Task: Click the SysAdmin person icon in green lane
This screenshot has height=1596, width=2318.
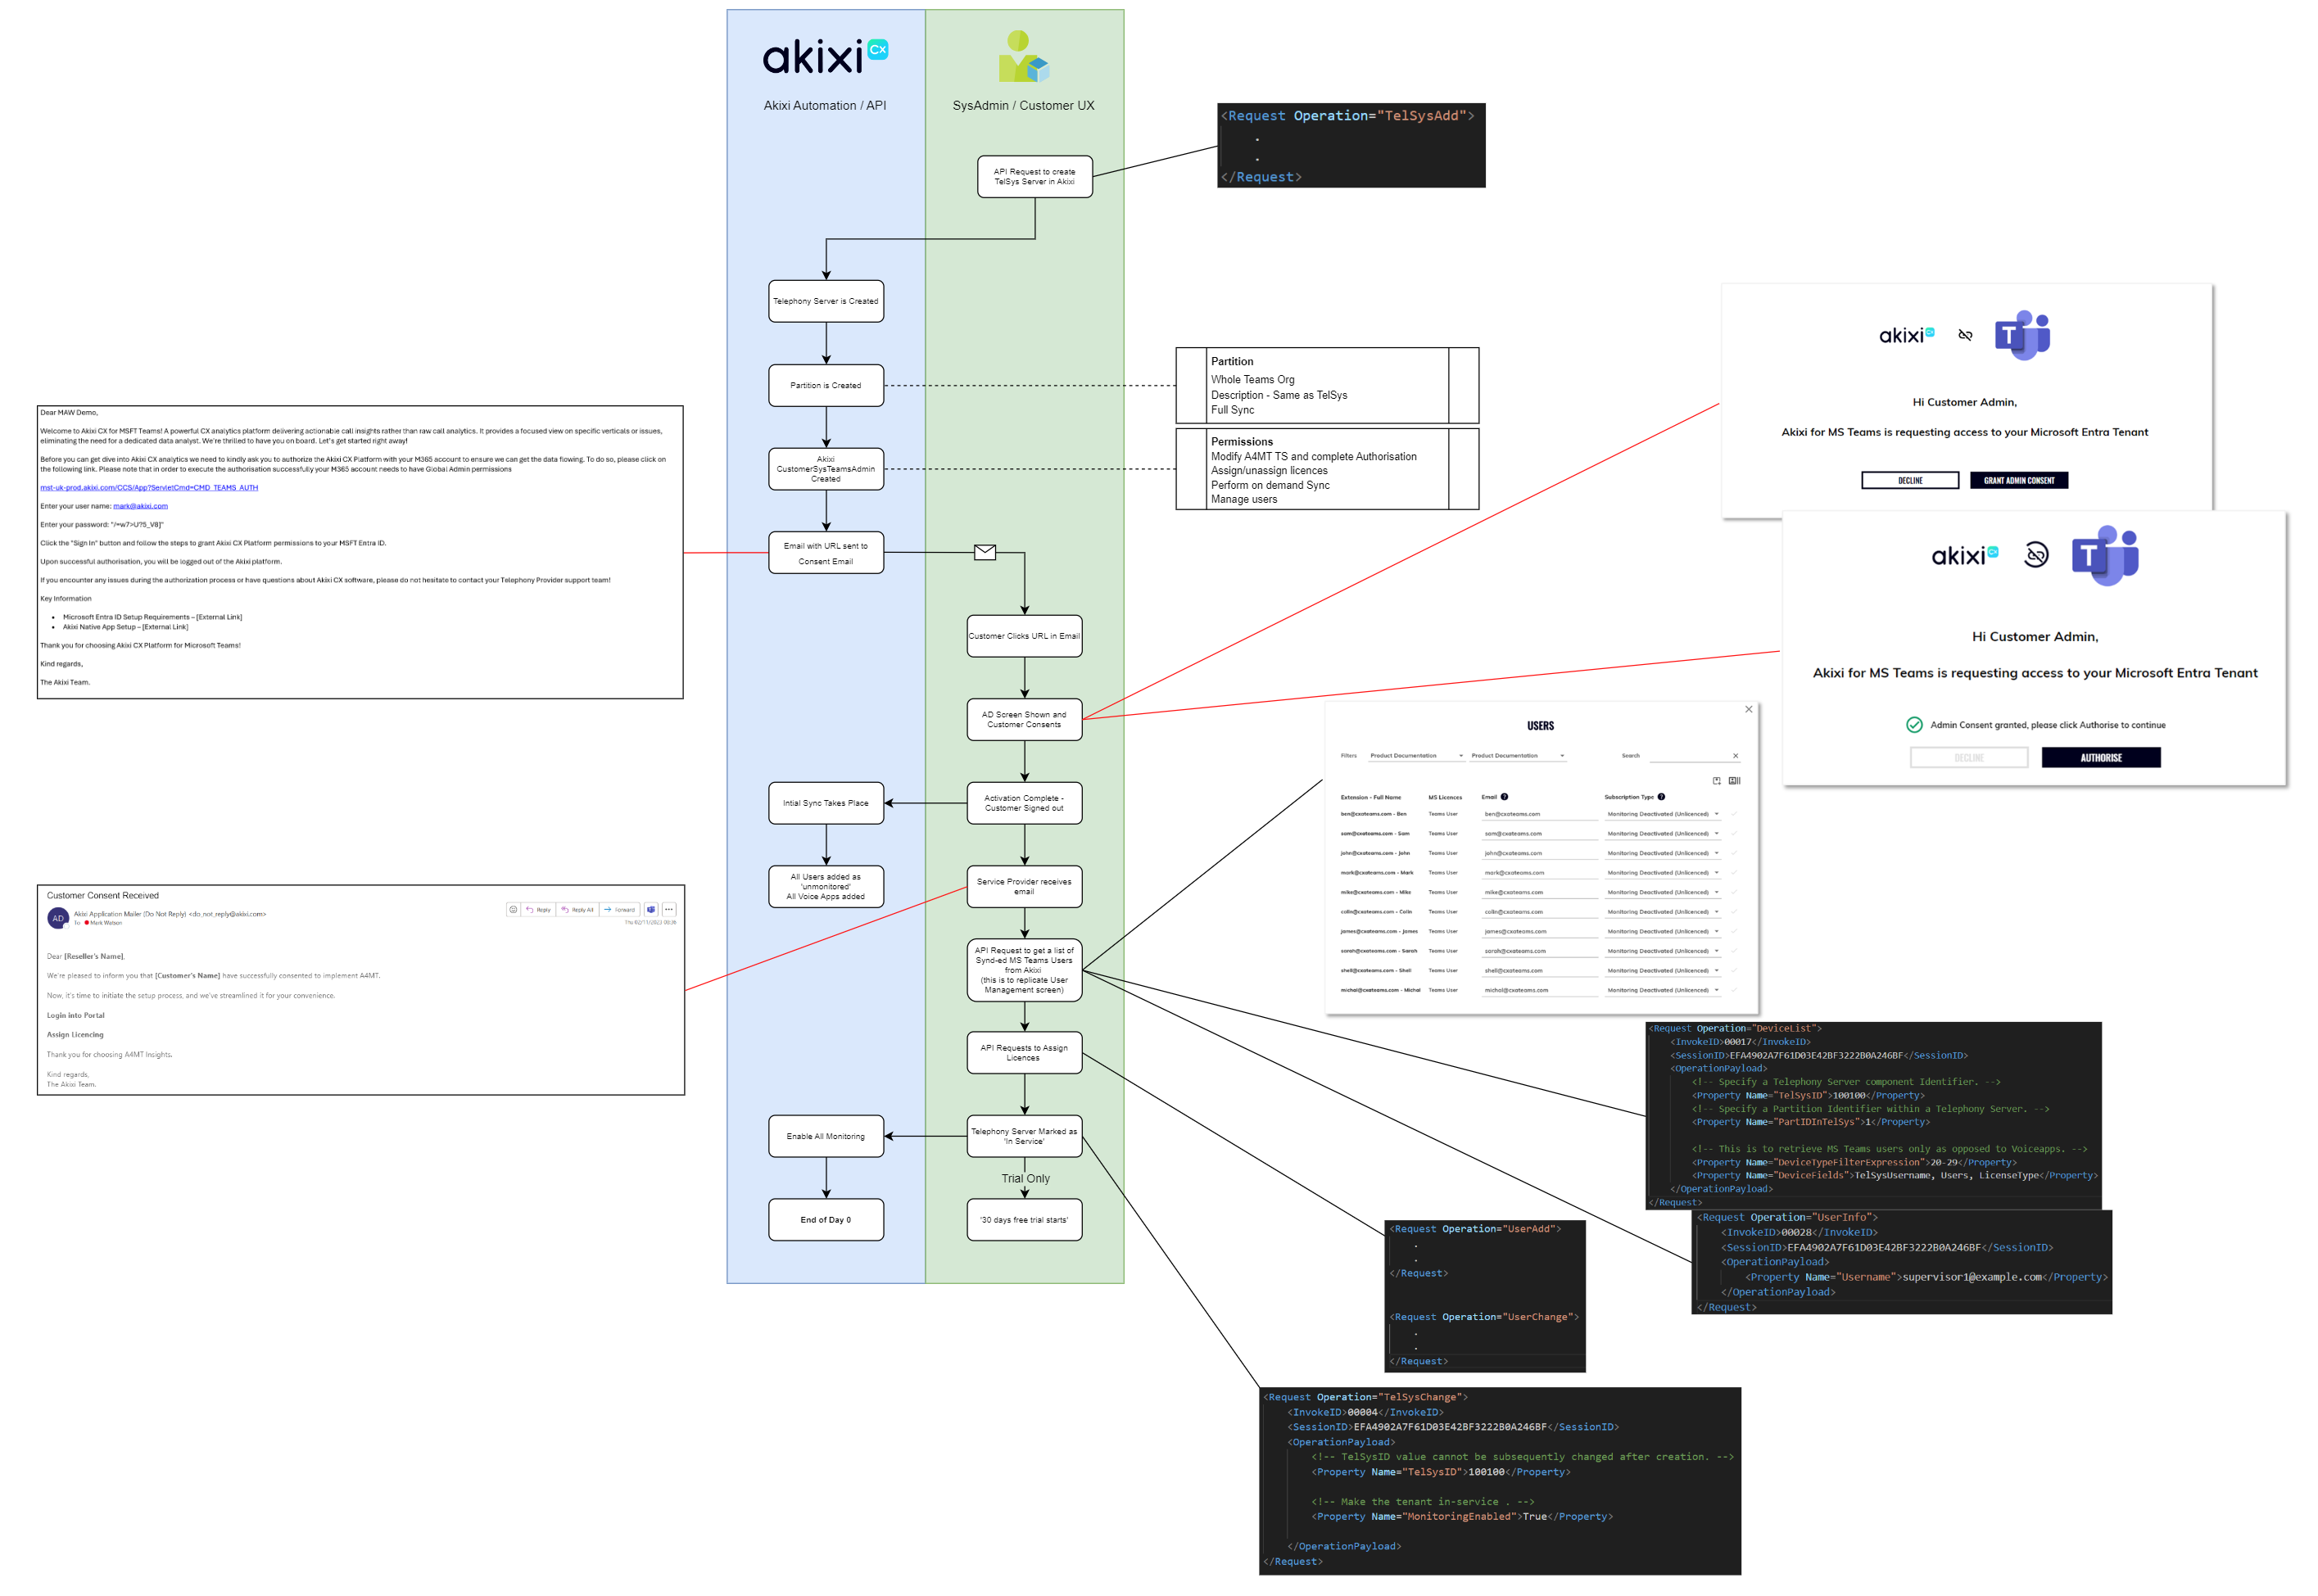Action: [1023, 56]
